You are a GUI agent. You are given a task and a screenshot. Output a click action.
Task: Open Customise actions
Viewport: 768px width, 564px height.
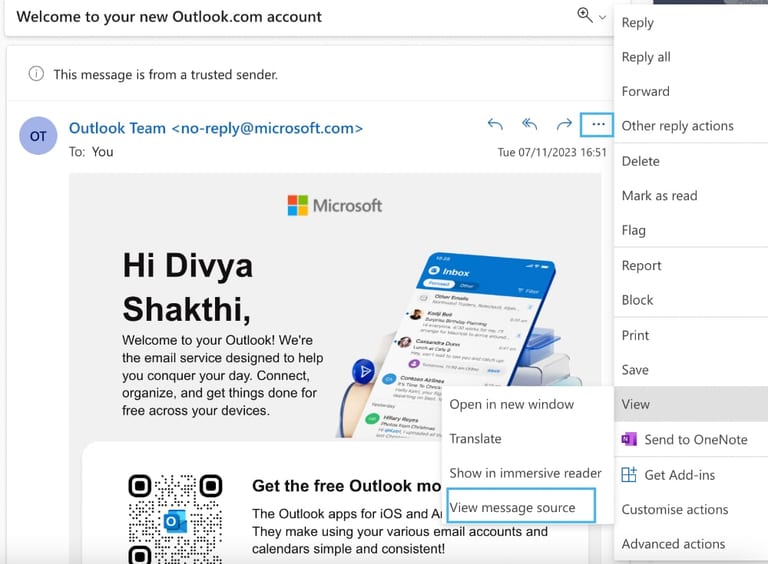[691, 509]
